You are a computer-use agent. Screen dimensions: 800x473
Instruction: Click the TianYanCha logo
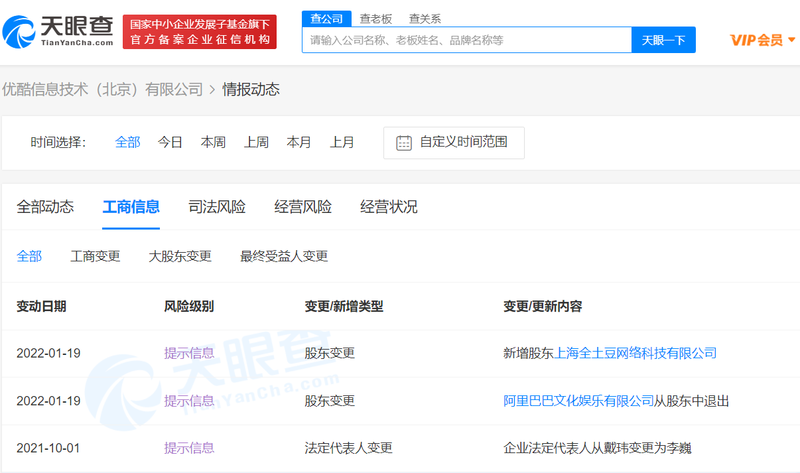pyautogui.click(x=58, y=32)
